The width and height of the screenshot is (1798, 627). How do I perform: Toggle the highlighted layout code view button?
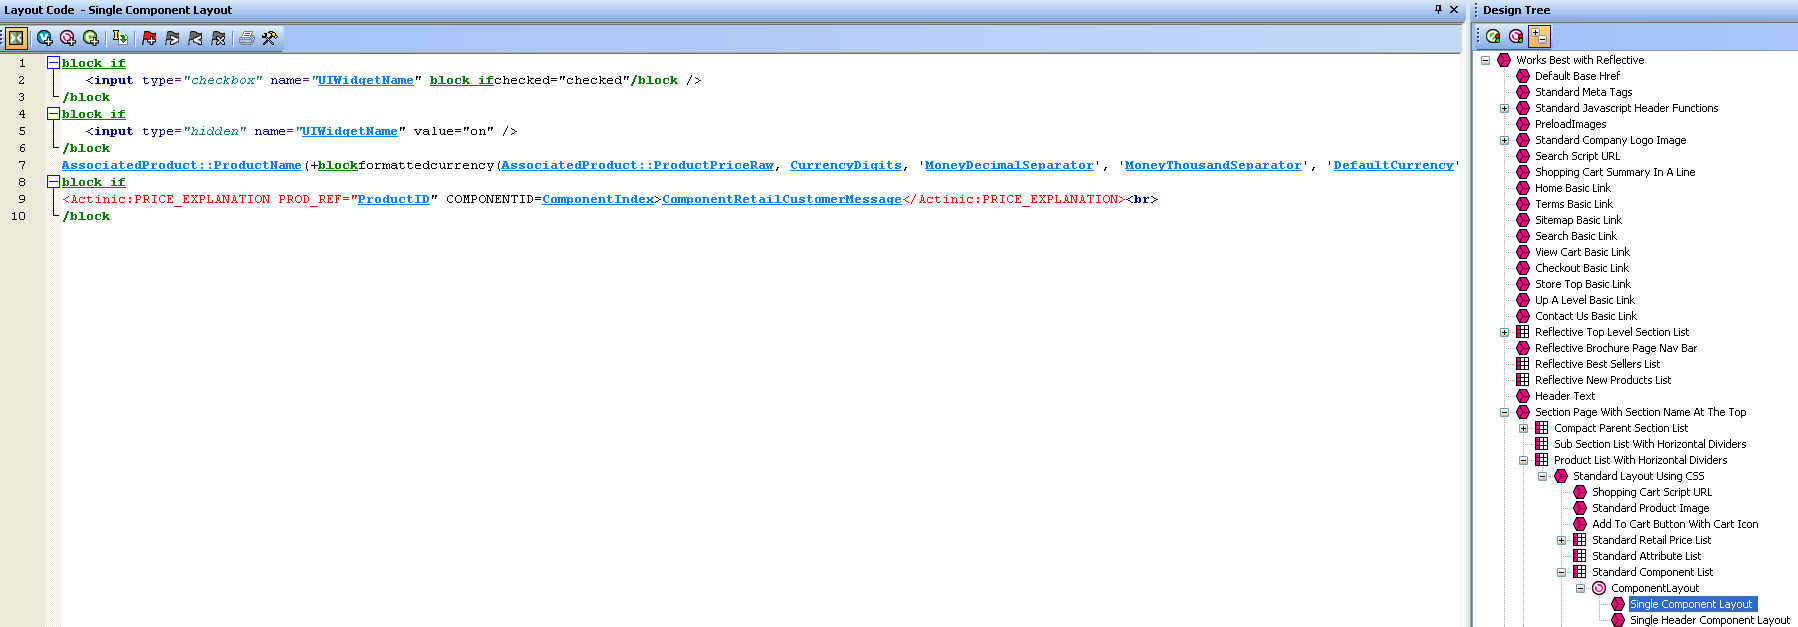(x=16, y=38)
